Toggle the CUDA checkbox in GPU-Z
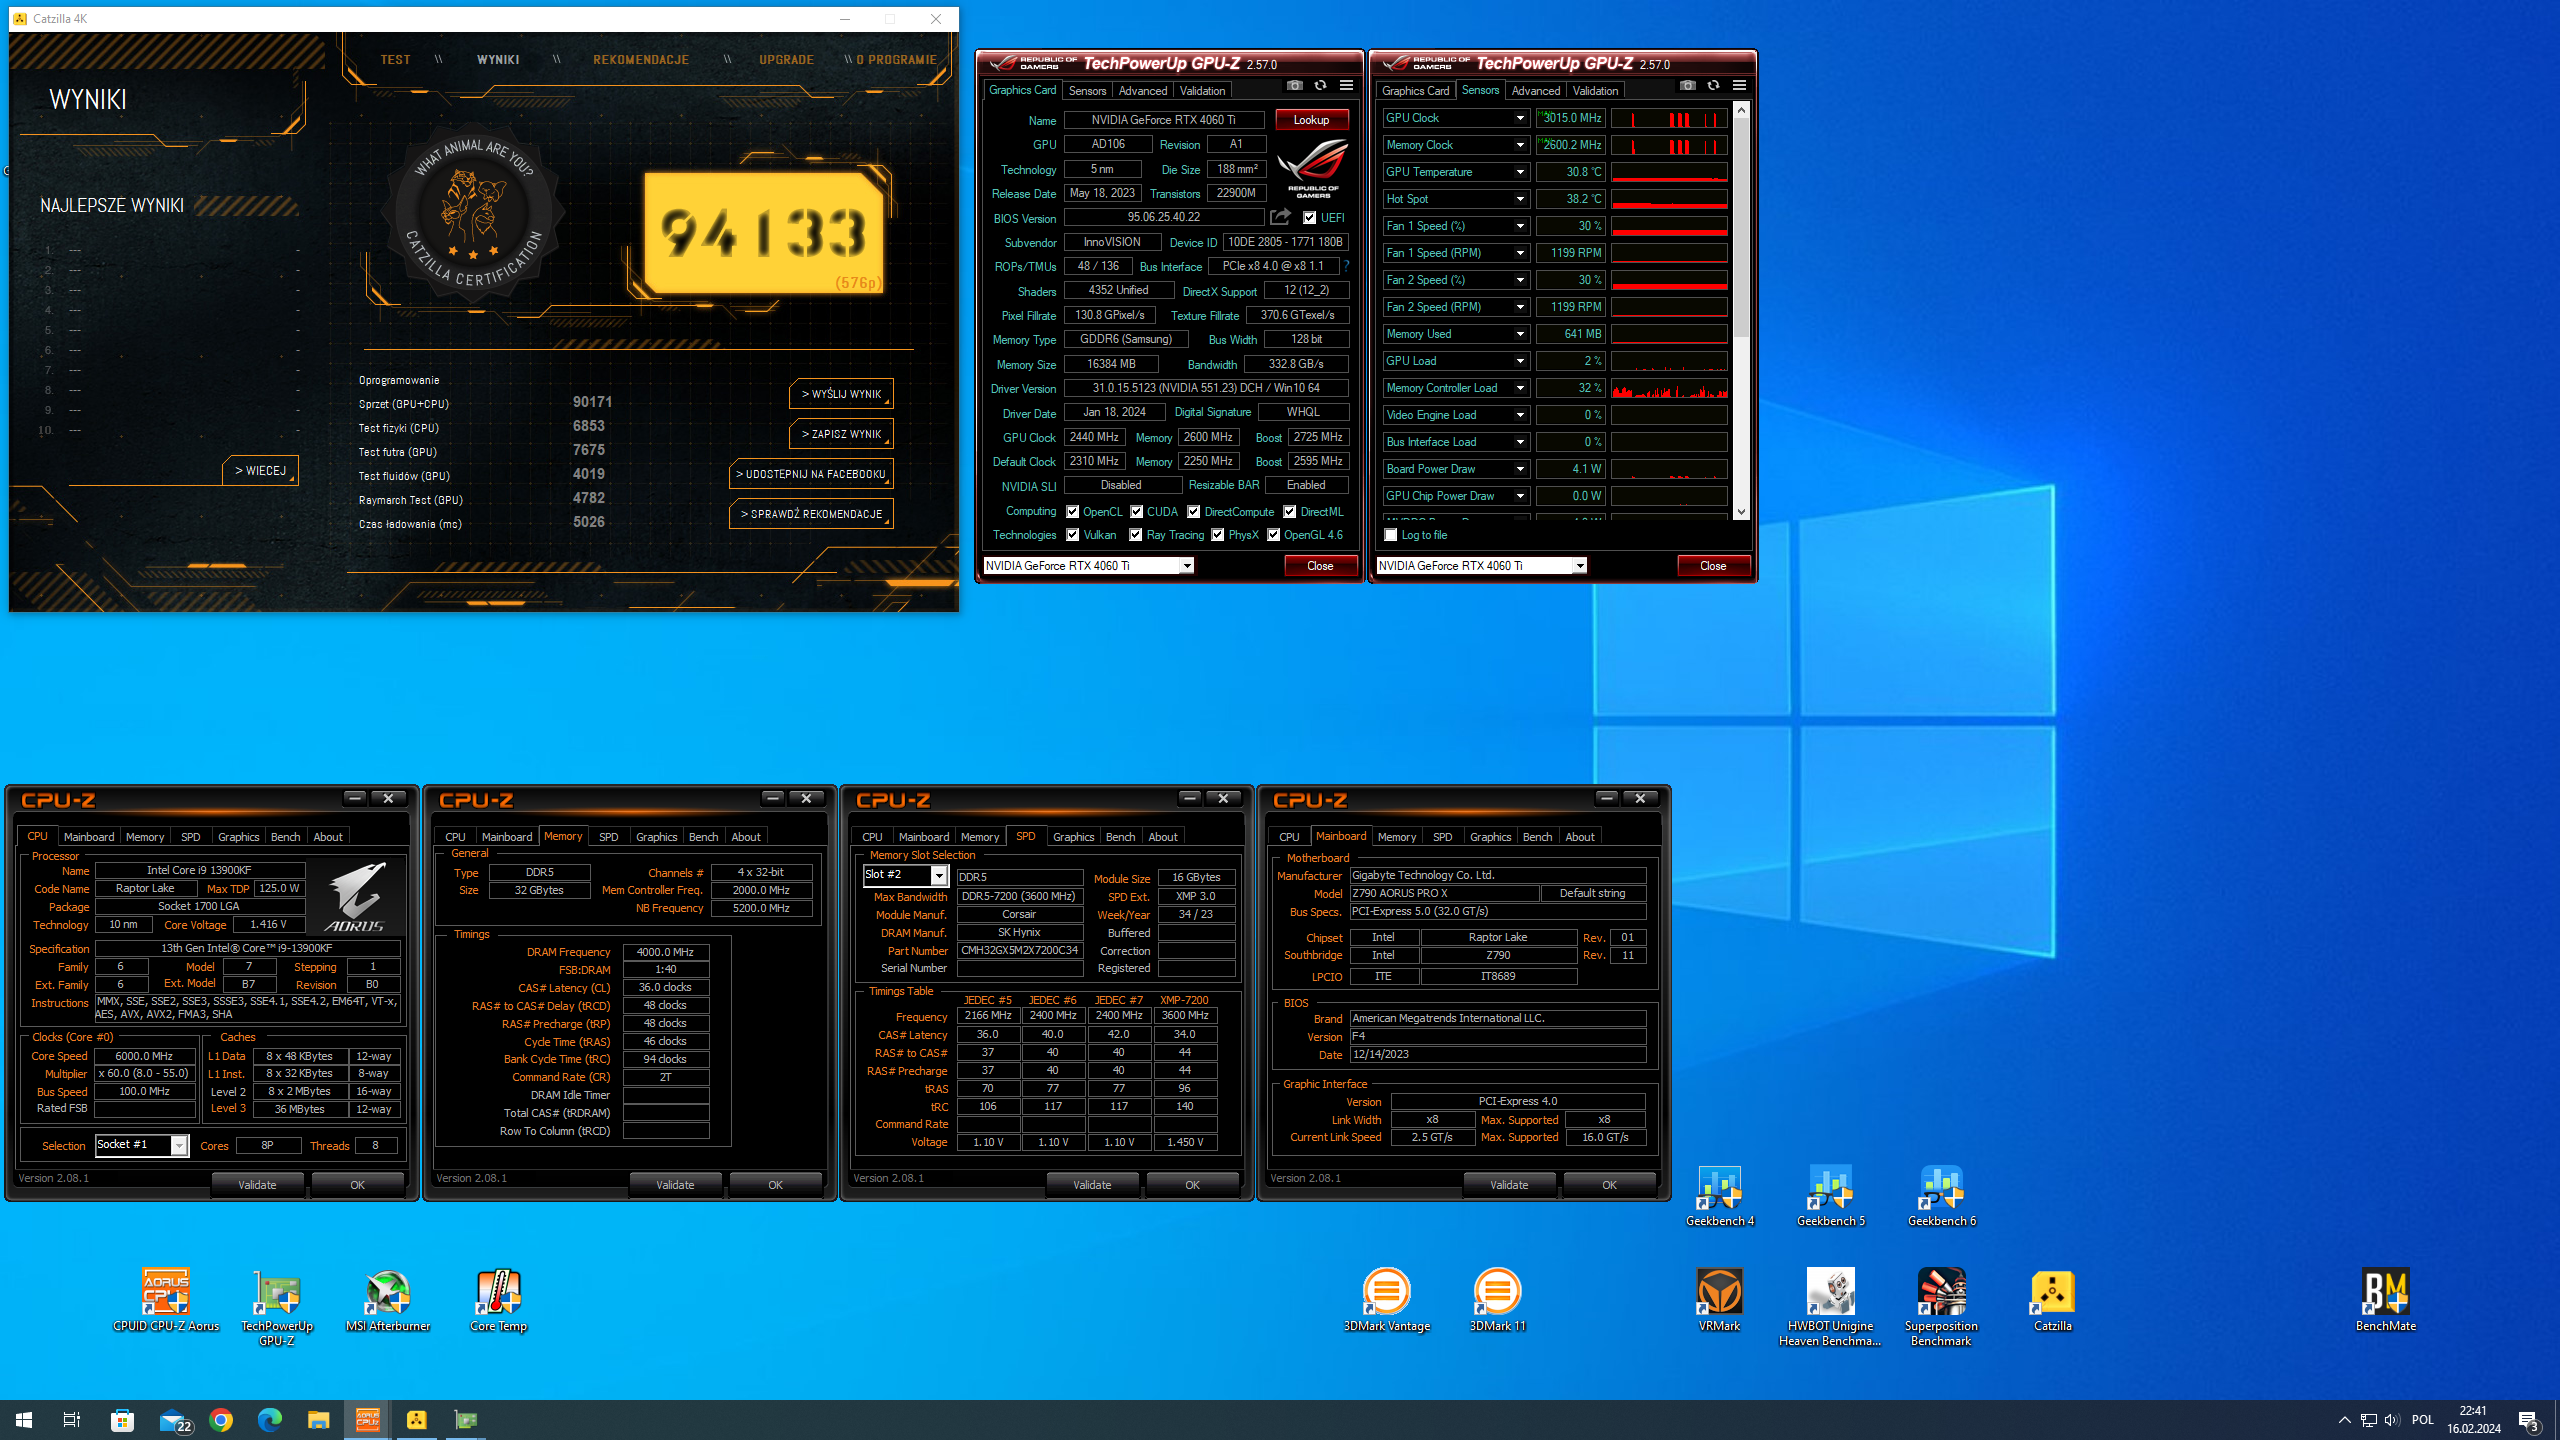Screen dimensions: 2560x1441 point(1136,512)
